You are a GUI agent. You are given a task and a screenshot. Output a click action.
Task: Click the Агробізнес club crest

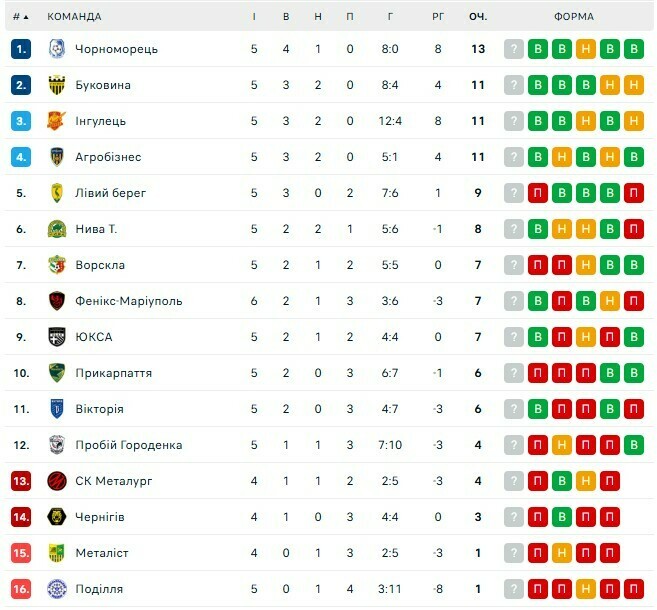tap(56, 157)
